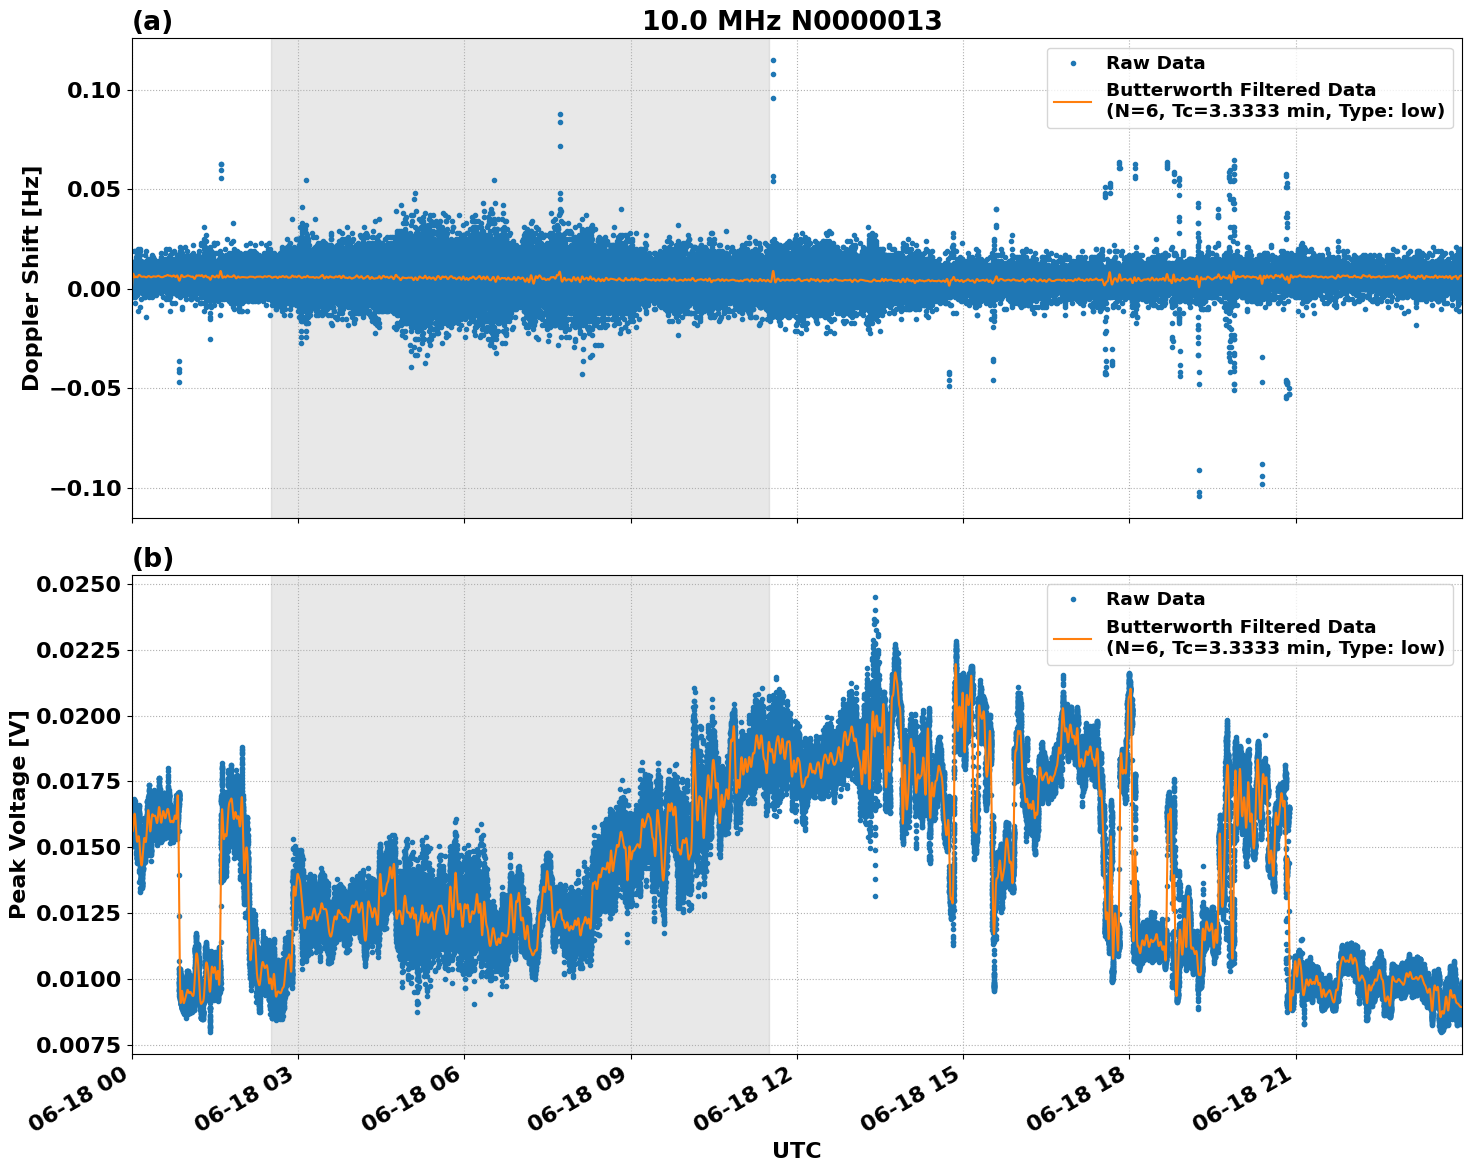The width and height of the screenshot is (1472, 1172).
Task: Click the Raw Data dot marker in bottom legend
Action: click(x=1073, y=600)
